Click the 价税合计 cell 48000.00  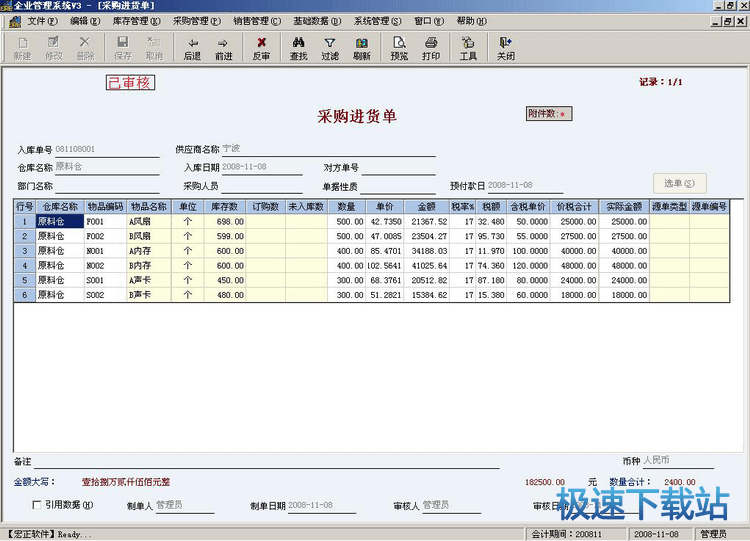coord(574,265)
